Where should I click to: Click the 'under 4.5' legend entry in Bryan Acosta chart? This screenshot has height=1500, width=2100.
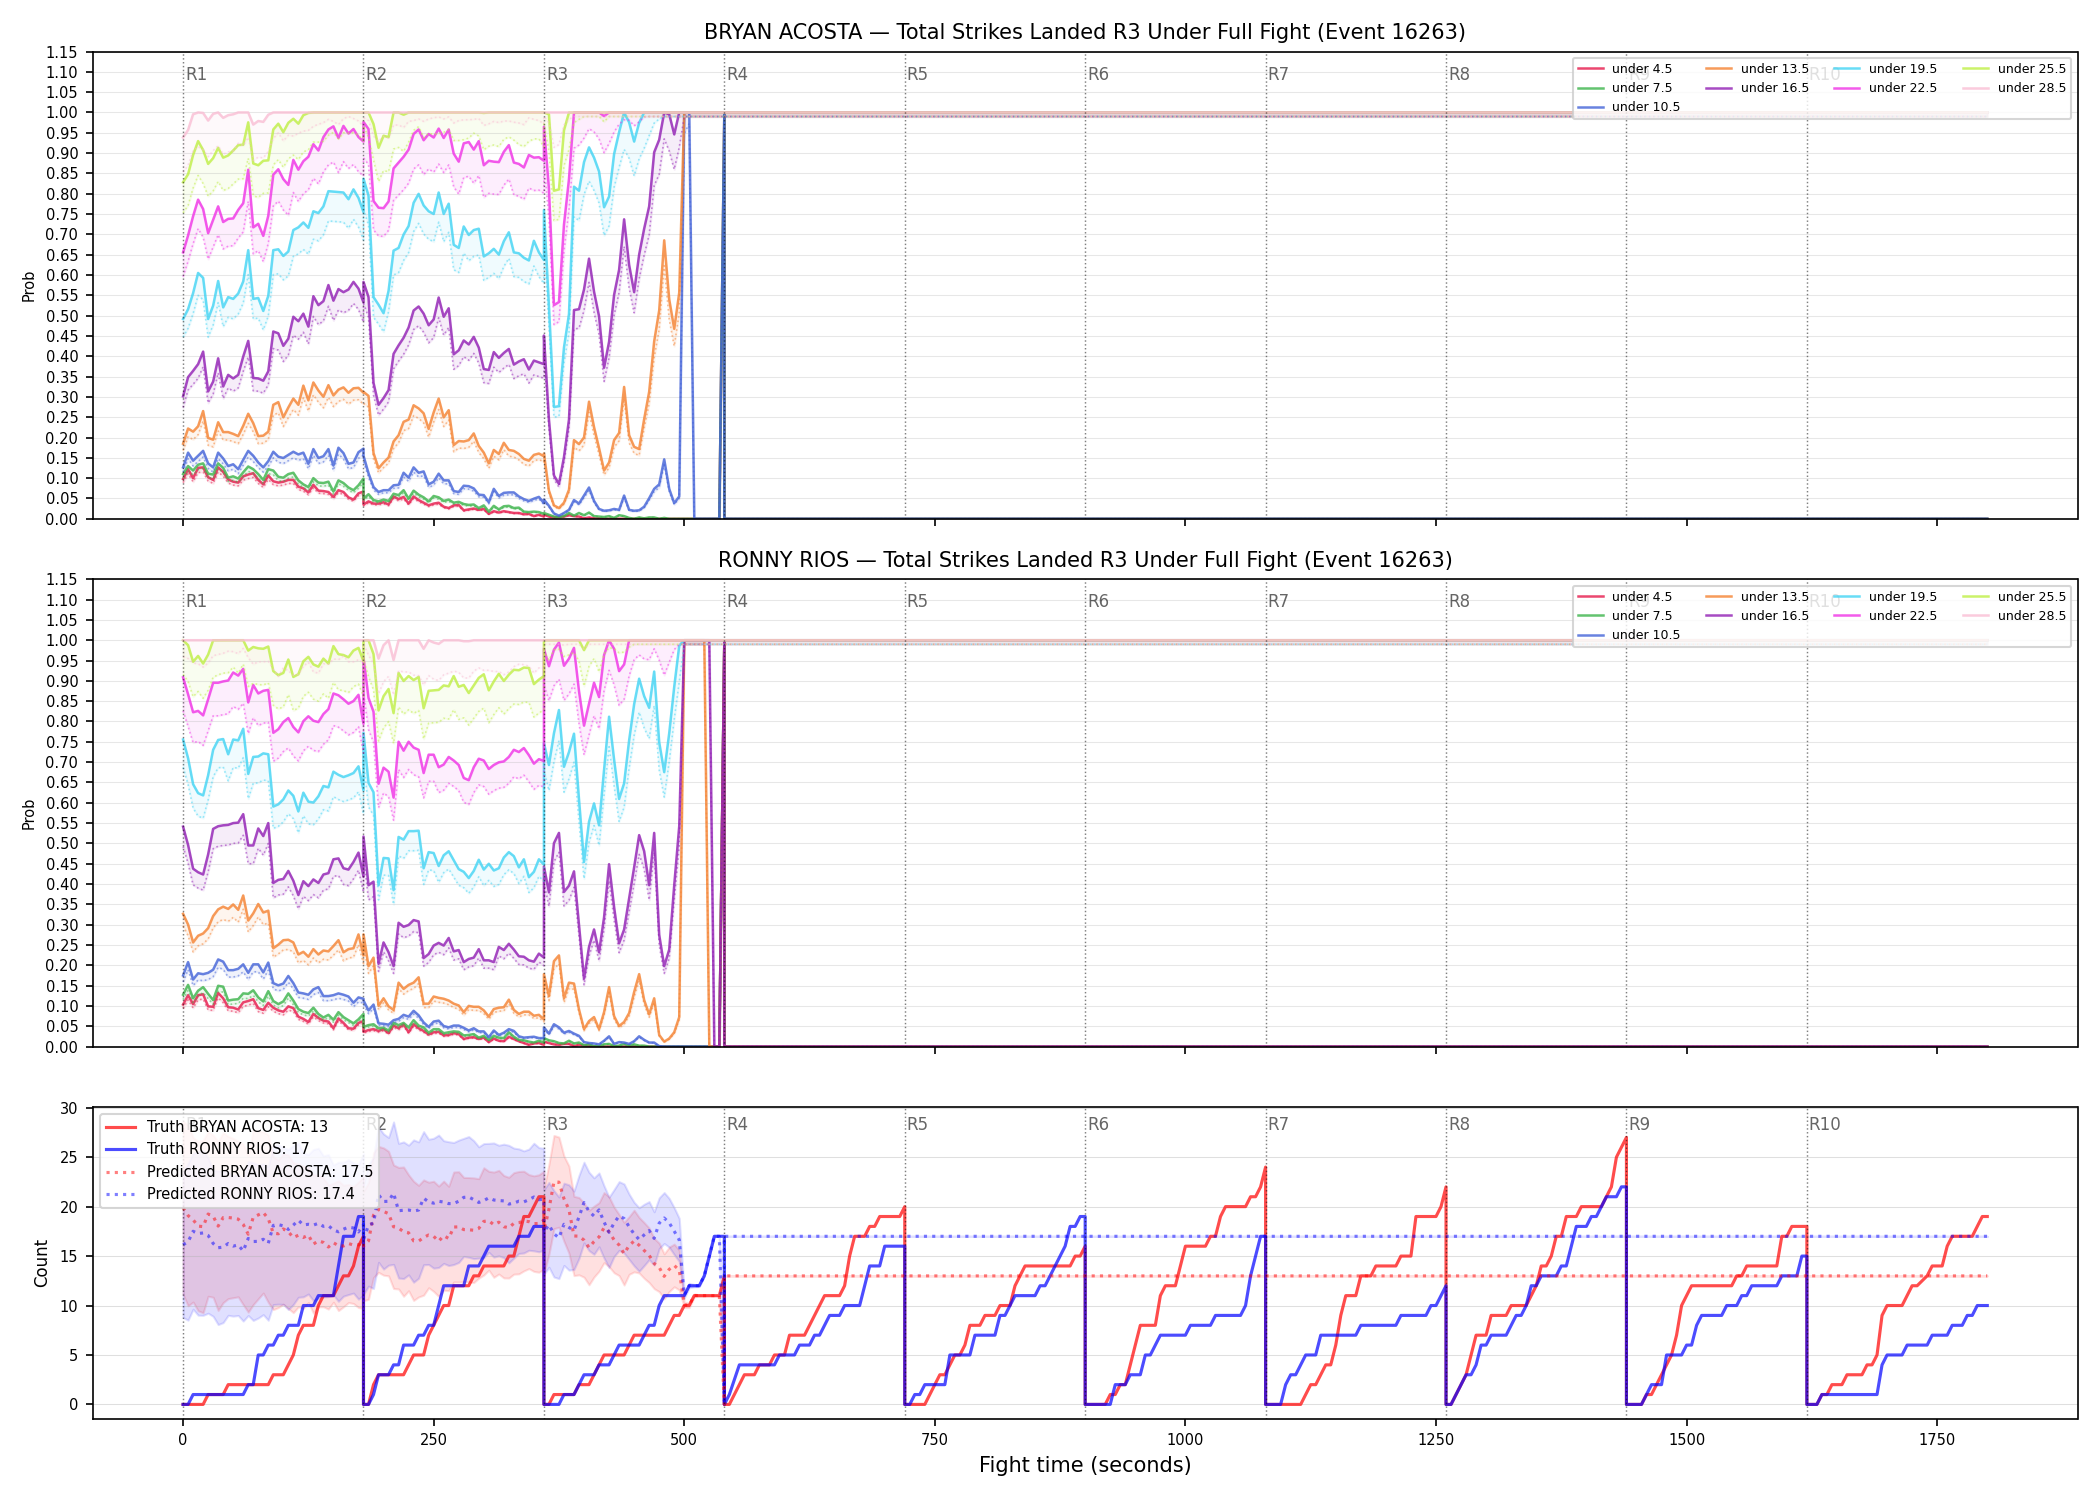(x=1624, y=69)
